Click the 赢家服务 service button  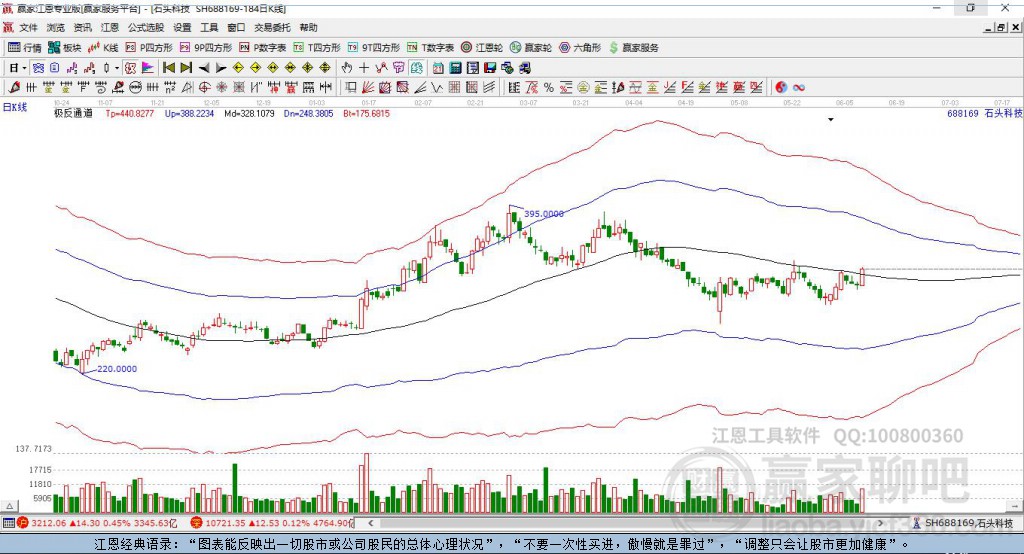[635, 47]
